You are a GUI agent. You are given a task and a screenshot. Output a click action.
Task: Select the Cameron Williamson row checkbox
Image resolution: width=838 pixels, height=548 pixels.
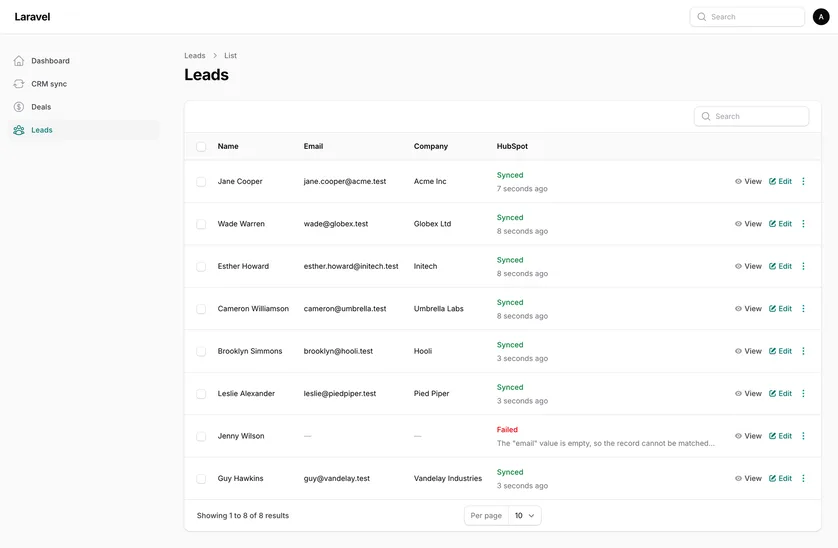[x=201, y=309]
